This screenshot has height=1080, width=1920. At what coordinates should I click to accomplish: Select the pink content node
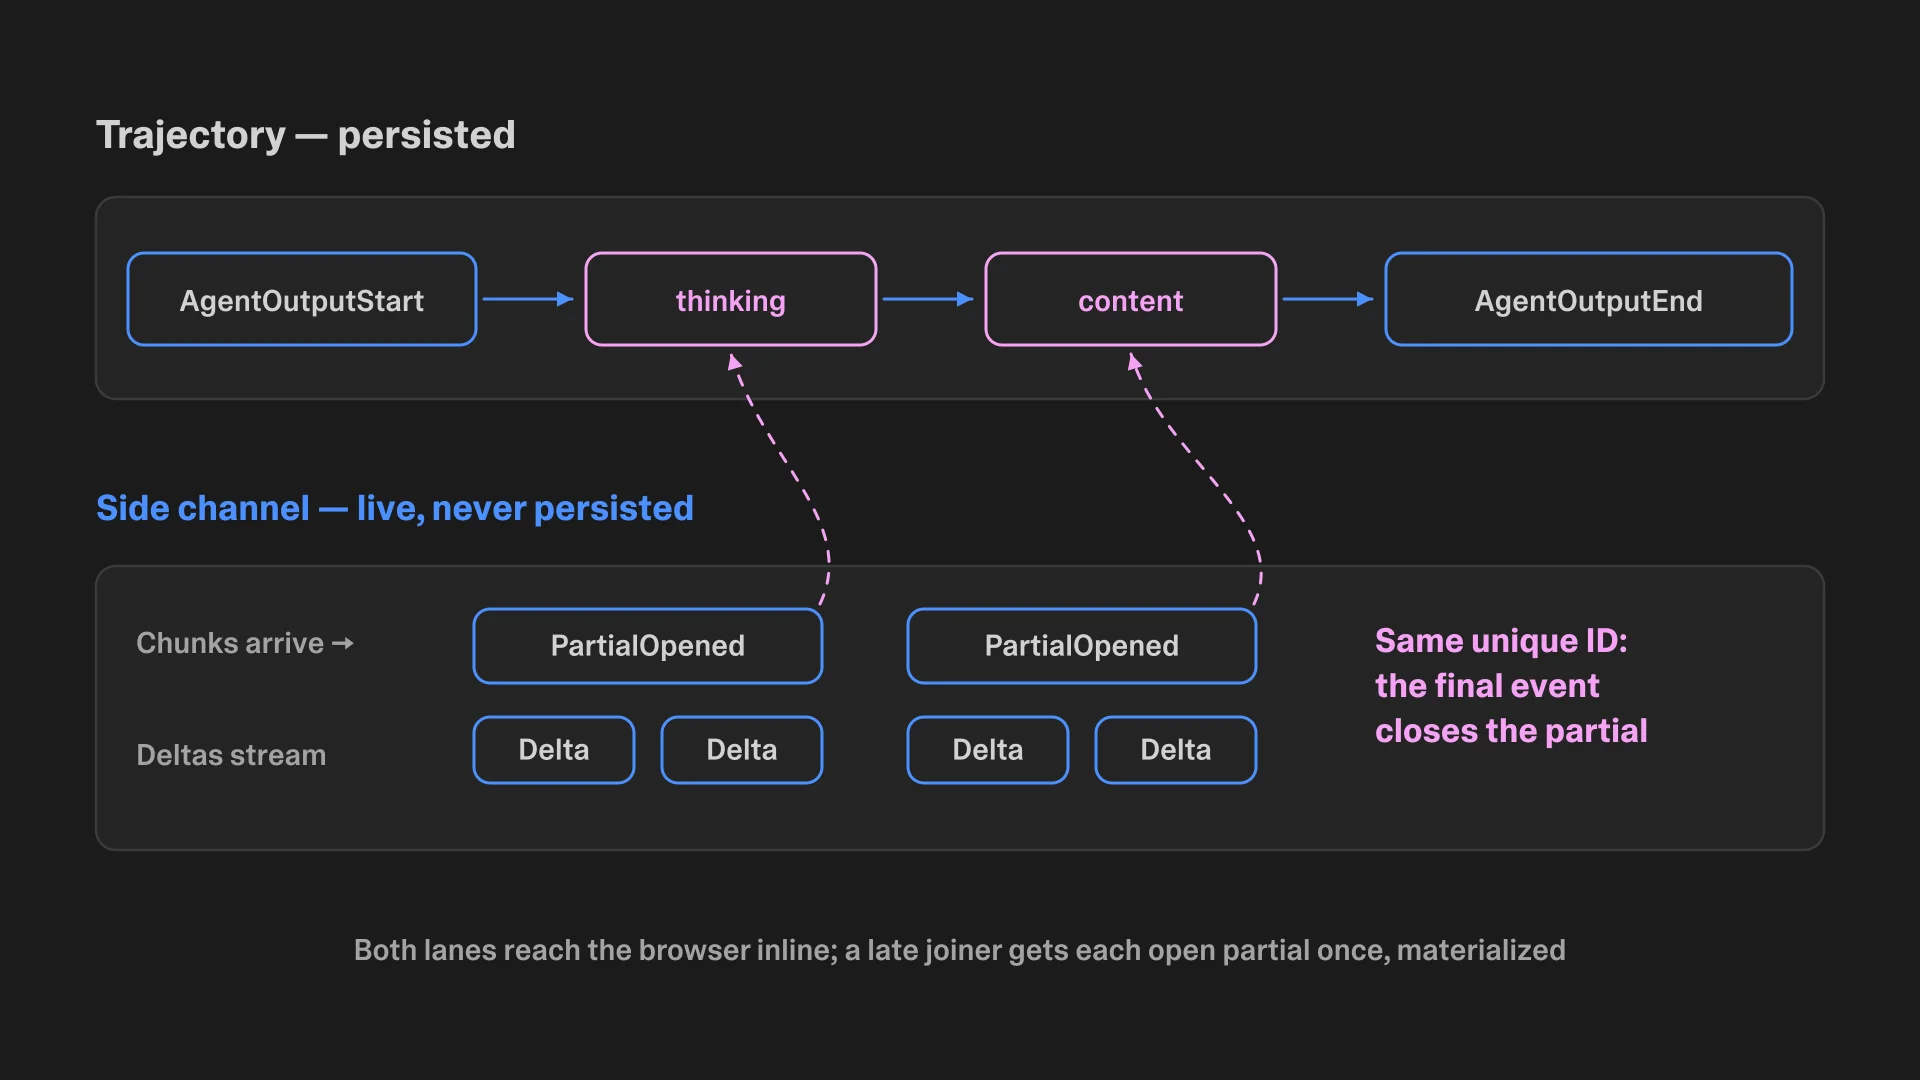(1131, 299)
